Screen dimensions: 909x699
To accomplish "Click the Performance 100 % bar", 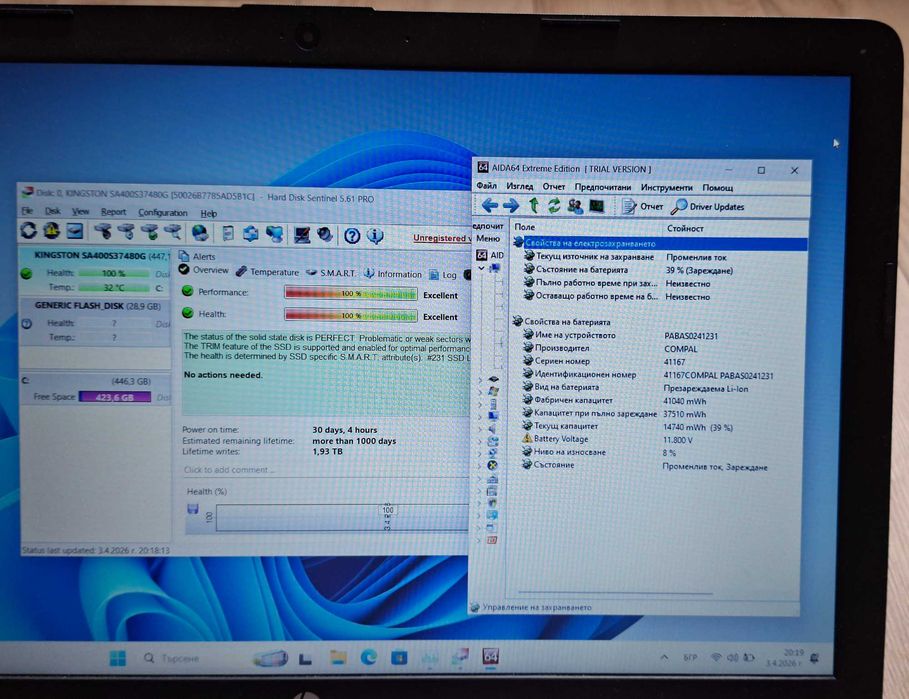I will pos(351,293).
